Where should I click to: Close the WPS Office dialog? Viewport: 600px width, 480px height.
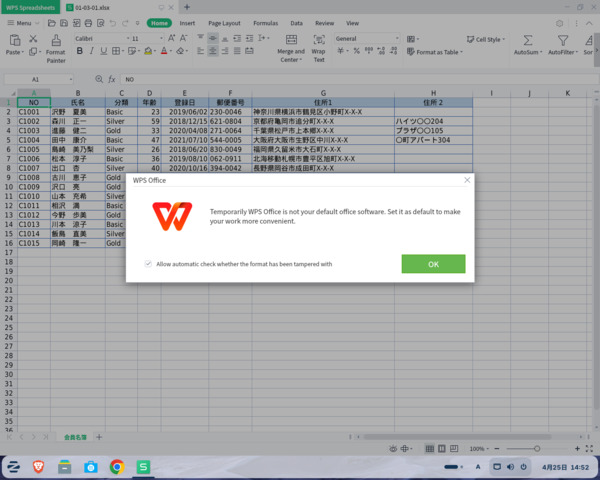click(x=467, y=180)
